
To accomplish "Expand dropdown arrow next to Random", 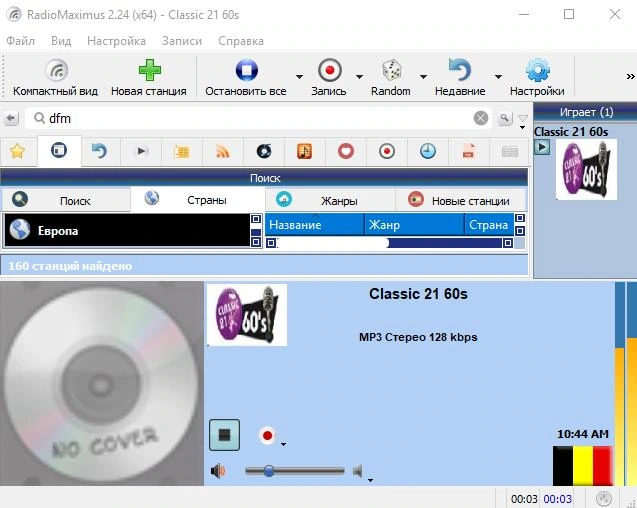I will click(423, 76).
